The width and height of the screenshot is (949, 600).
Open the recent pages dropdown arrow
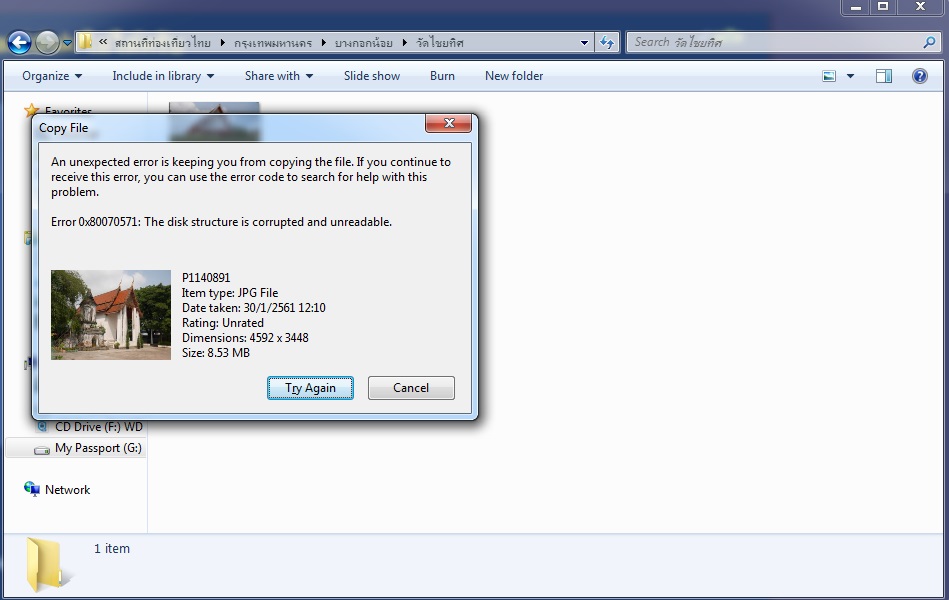coord(67,42)
